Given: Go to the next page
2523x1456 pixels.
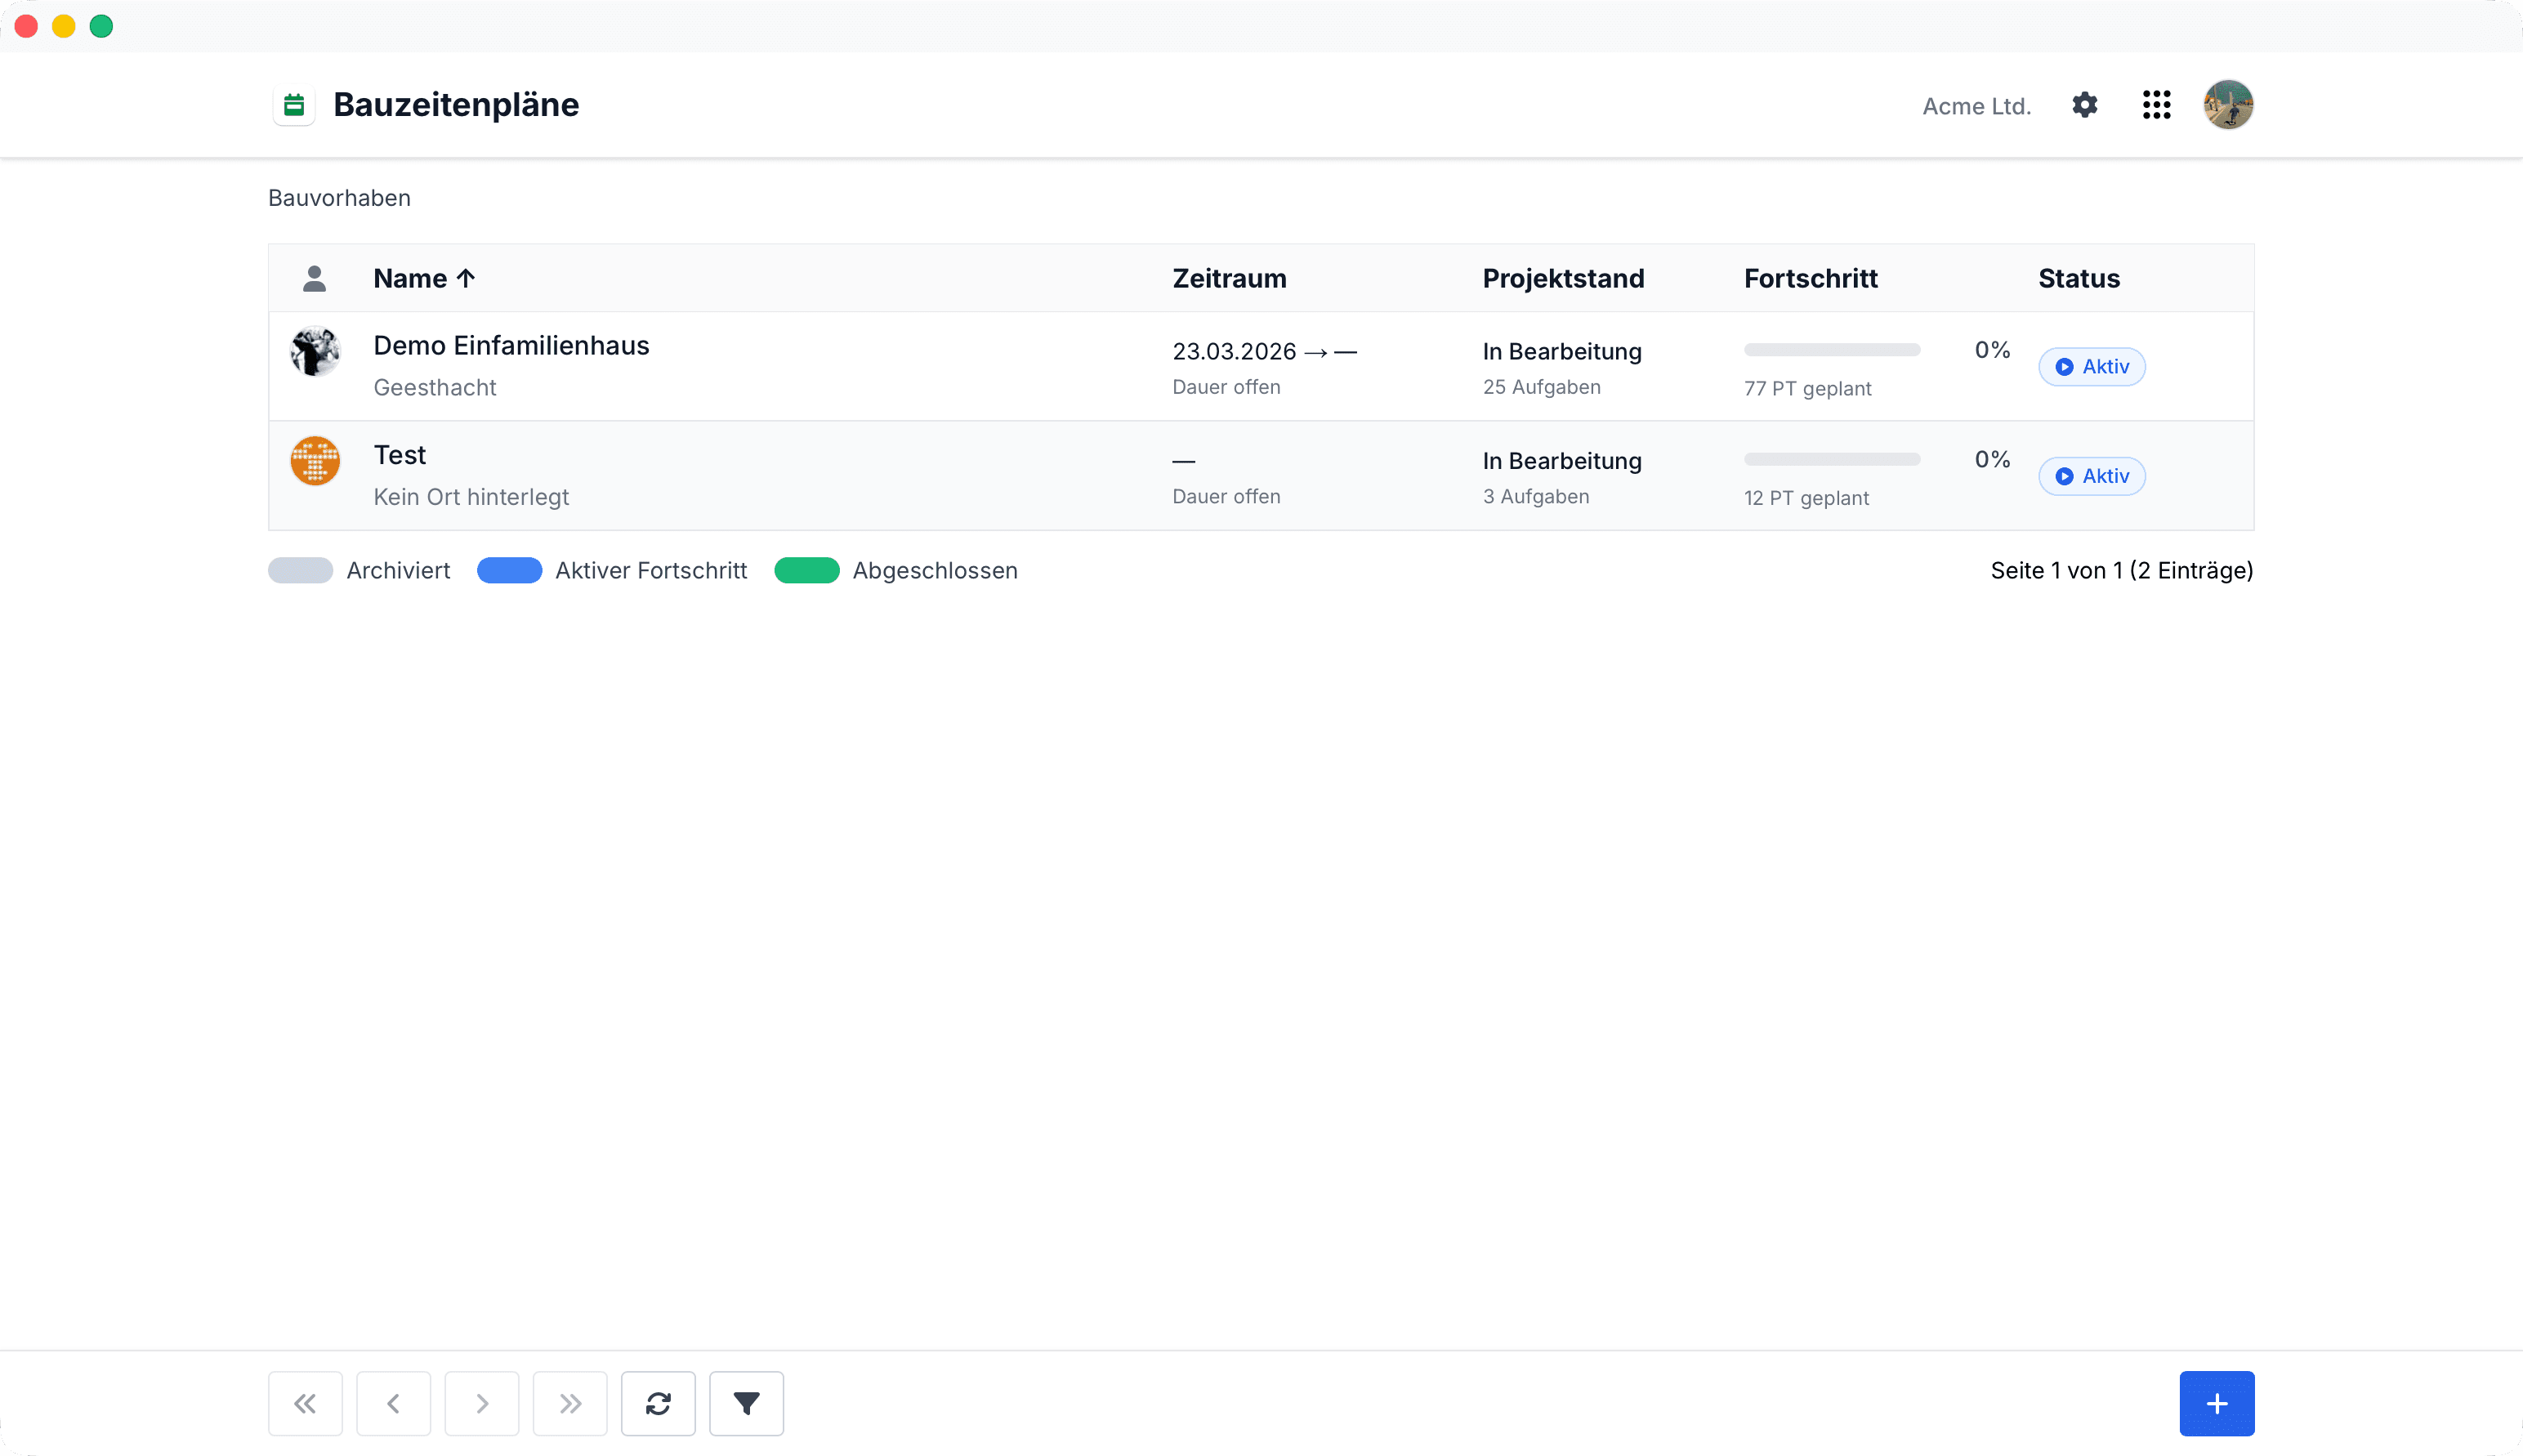Looking at the screenshot, I should 481,1403.
